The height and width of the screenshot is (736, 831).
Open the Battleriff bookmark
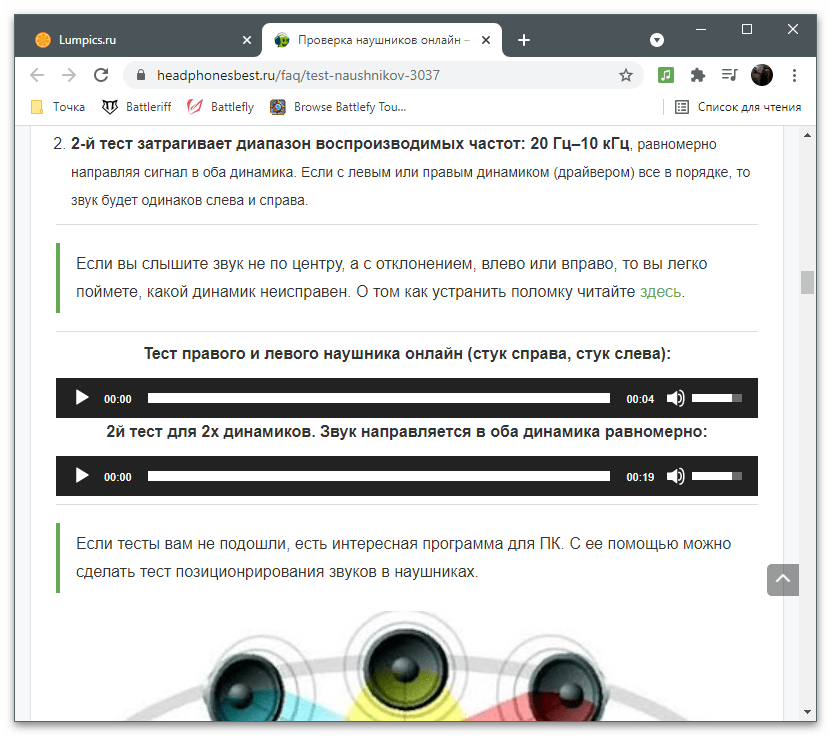click(138, 107)
